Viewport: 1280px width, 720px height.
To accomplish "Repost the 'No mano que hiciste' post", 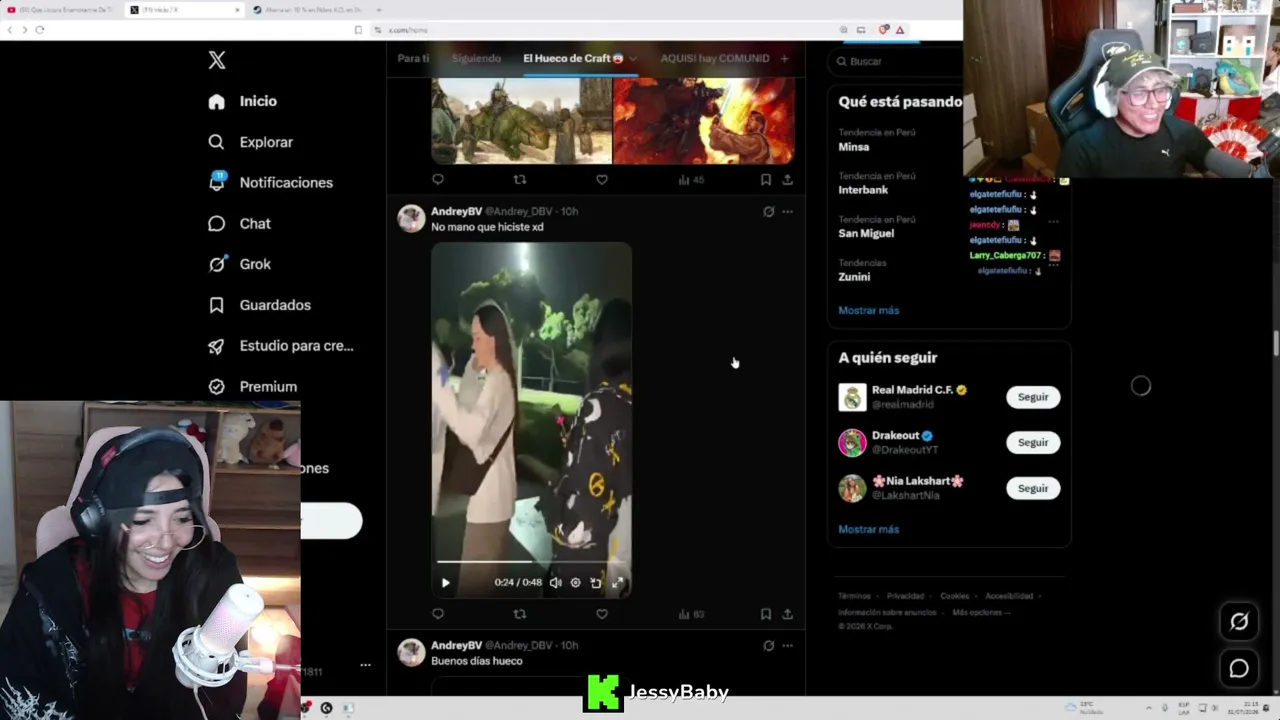I will click(x=520, y=614).
